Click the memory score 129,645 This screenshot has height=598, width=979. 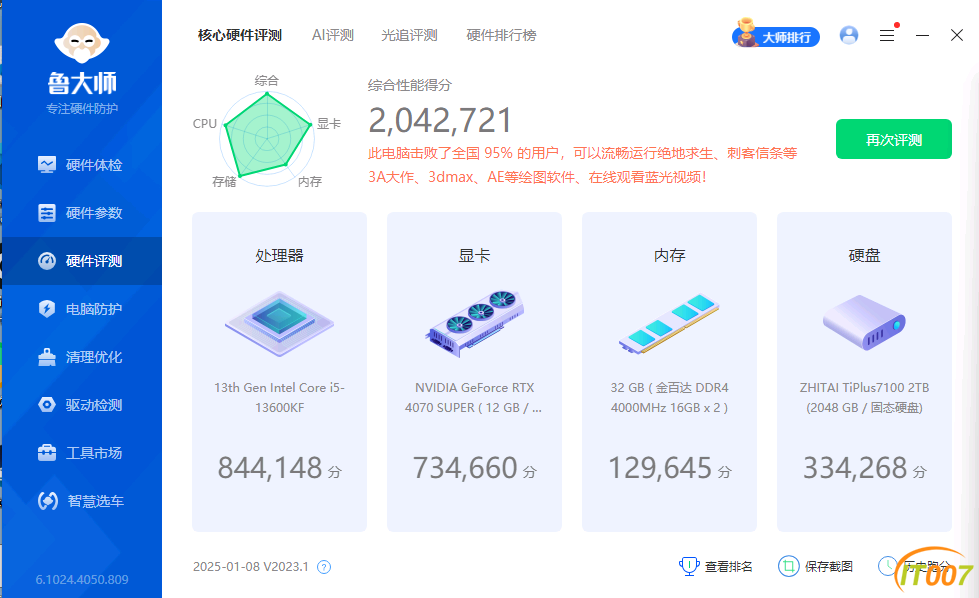(x=660, y=468)
